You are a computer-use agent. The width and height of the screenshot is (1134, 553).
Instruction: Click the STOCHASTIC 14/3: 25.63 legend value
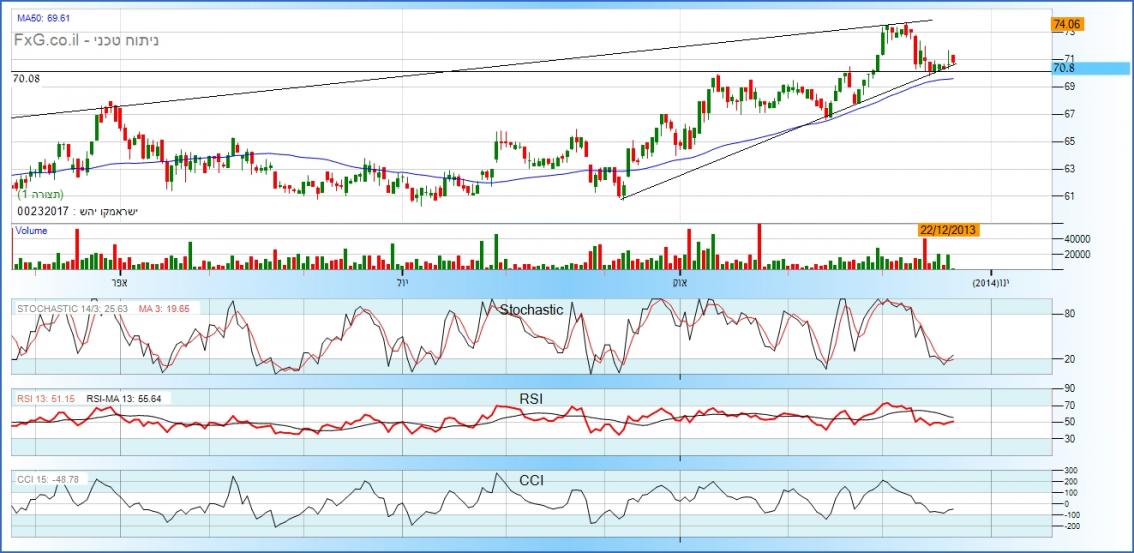tap(72, 309)
